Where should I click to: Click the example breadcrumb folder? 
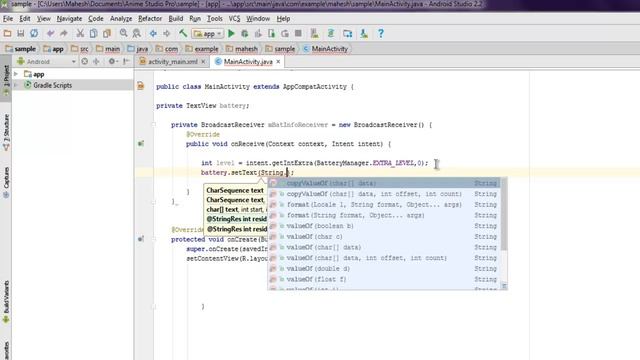[x=202, y=49]
